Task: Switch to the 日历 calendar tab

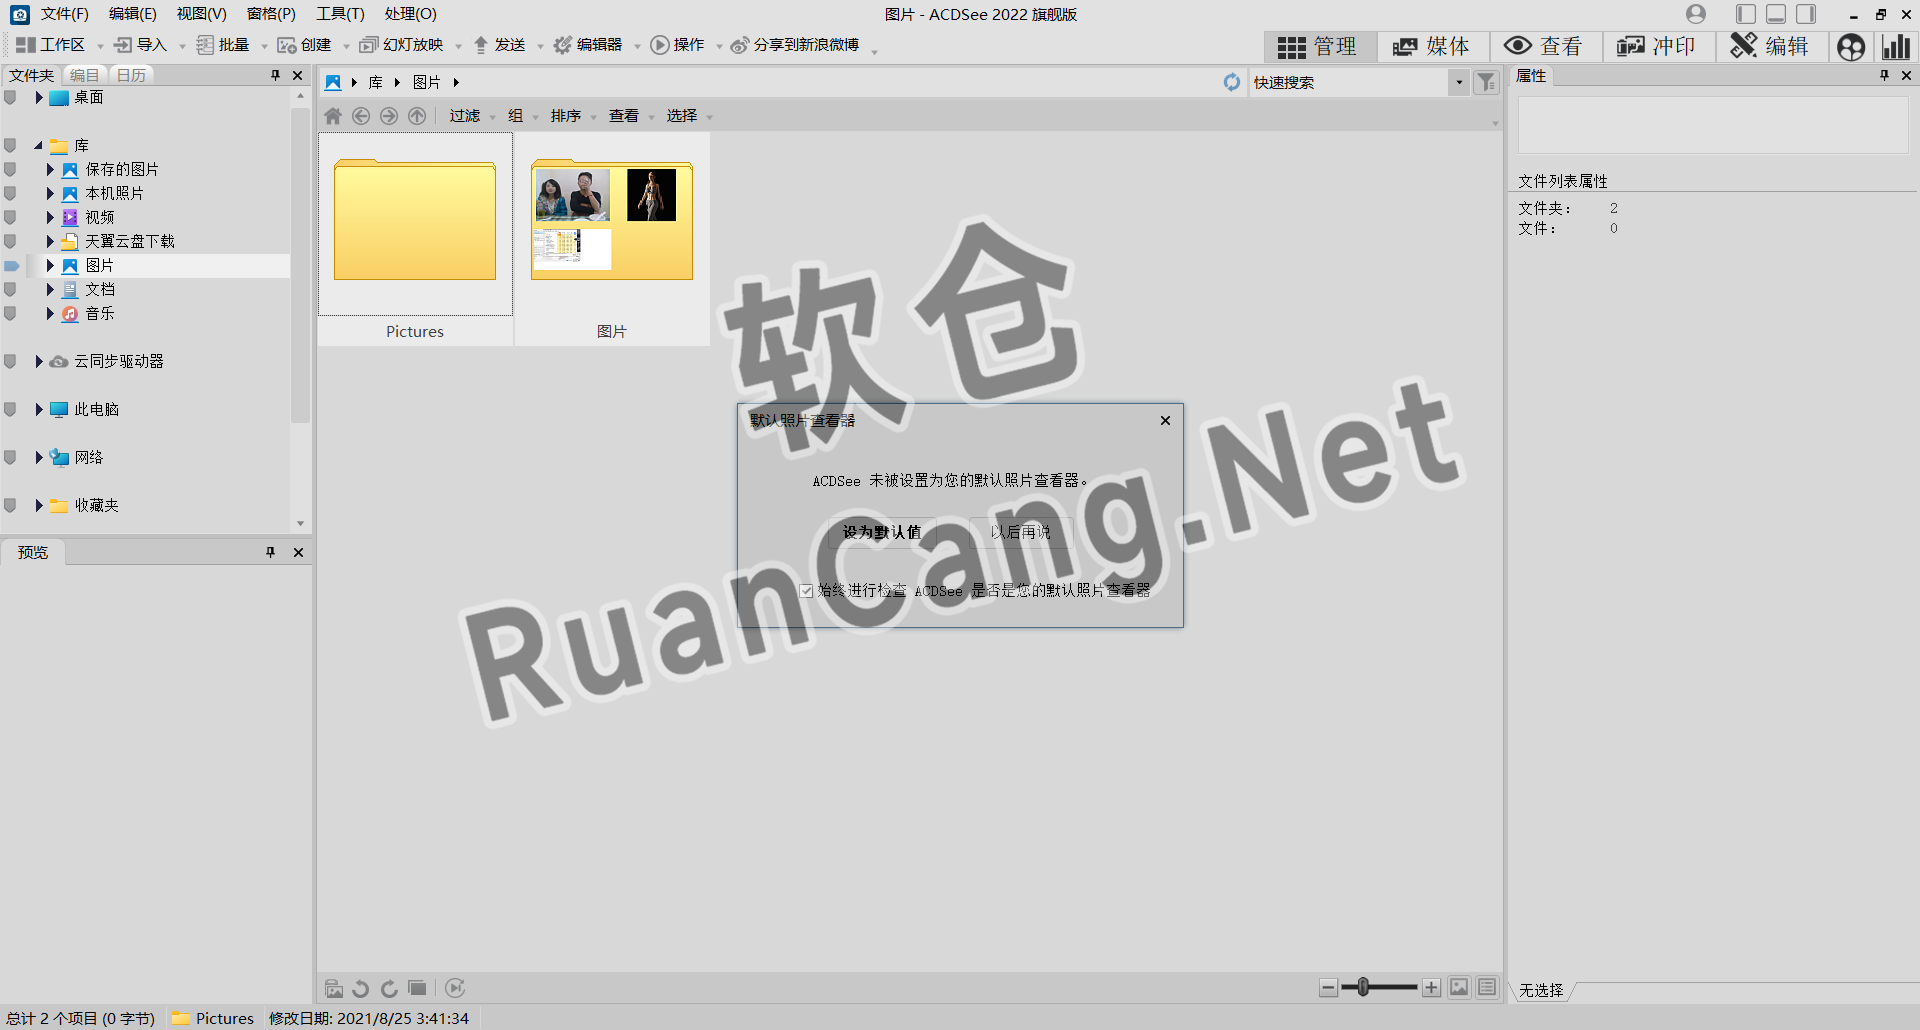Action: [131, 75]
